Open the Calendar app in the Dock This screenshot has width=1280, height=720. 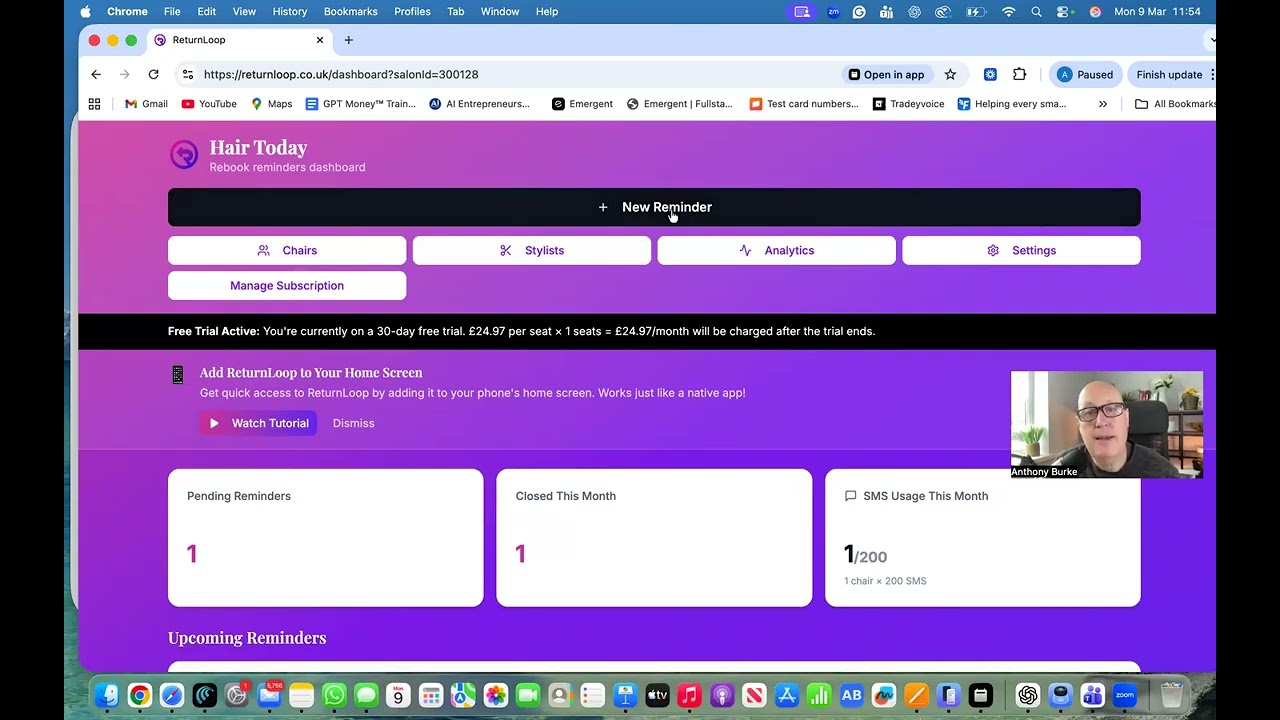[x=398, y=695]
